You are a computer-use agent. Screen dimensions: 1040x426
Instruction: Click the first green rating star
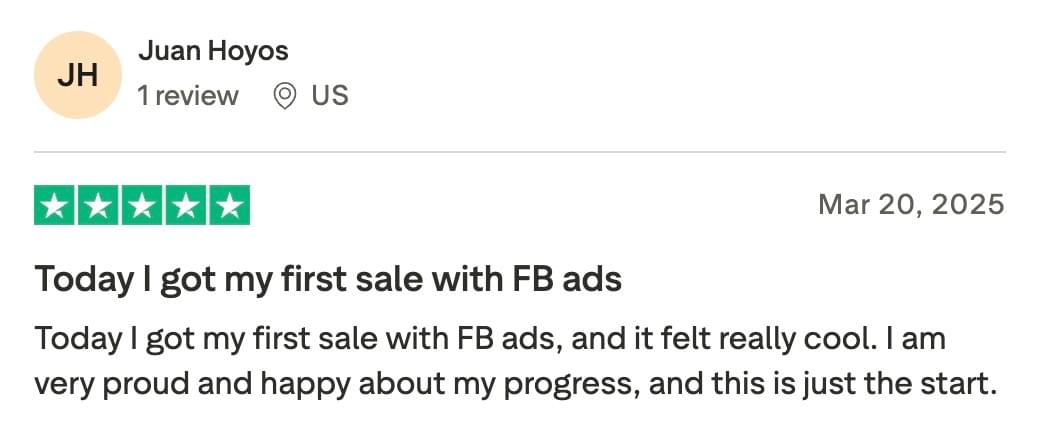click(x=54, y=205)
